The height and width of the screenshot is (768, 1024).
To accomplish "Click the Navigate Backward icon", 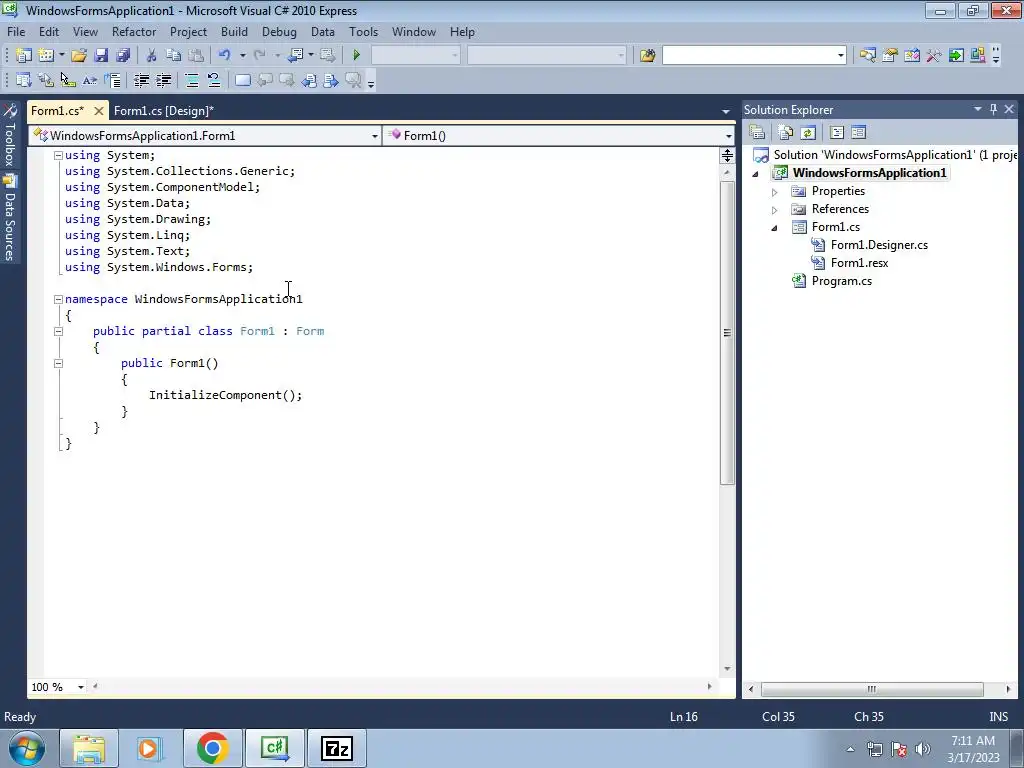I will pyautogui.click(x=295, y=56).
